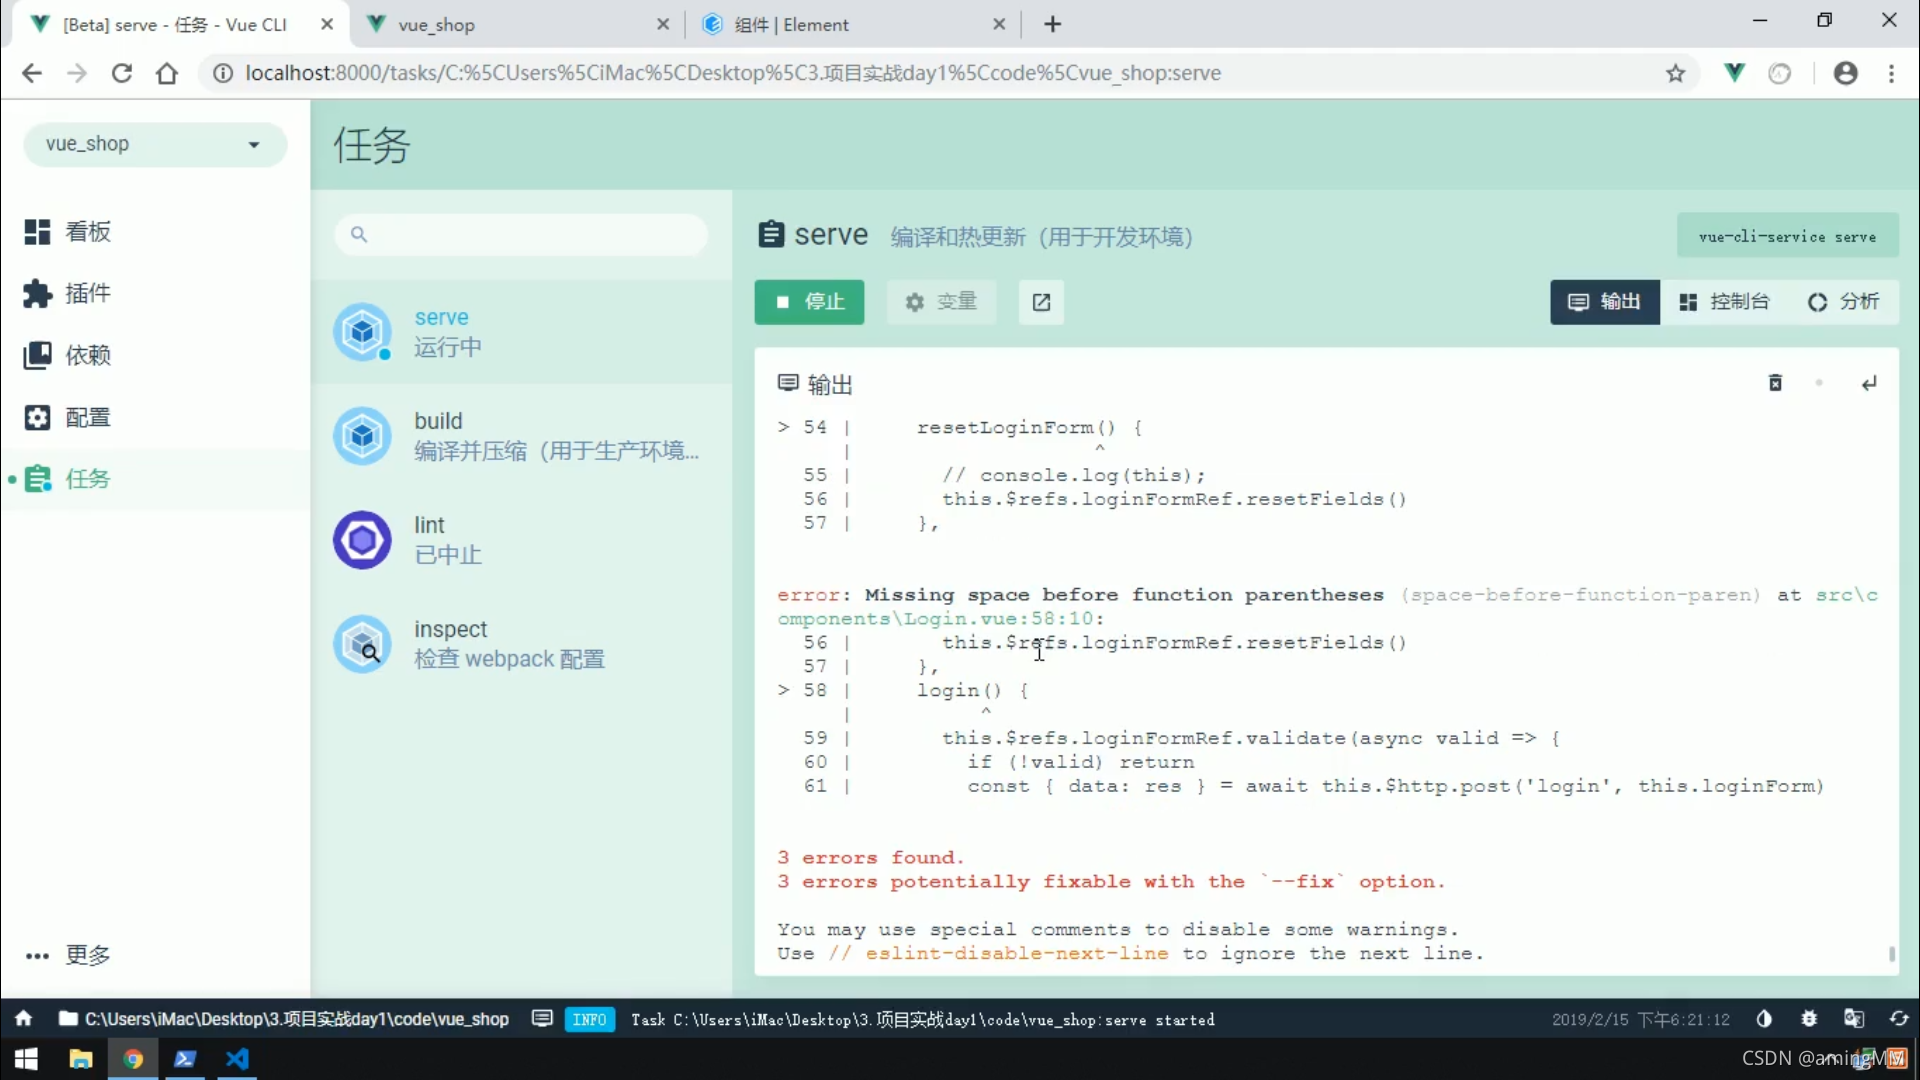Screen dimensions: 1920x1080
Task: Open the 变量 parameters settings
Action: pos(941,302)
